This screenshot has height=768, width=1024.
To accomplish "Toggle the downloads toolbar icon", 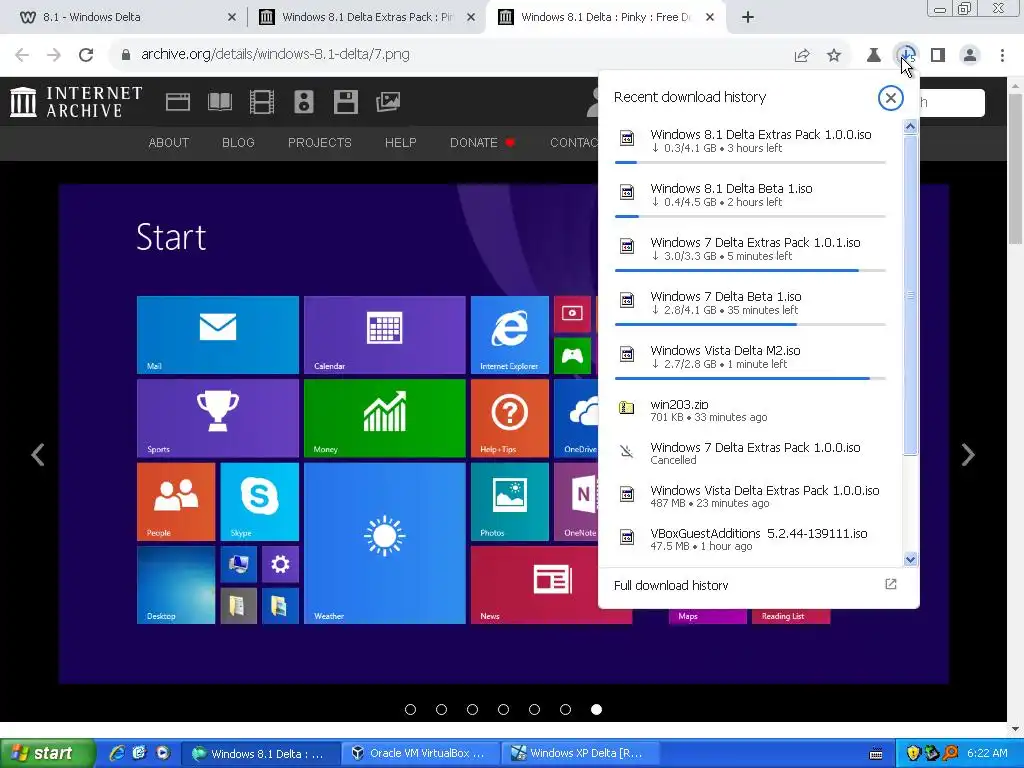I will (906, 55).
